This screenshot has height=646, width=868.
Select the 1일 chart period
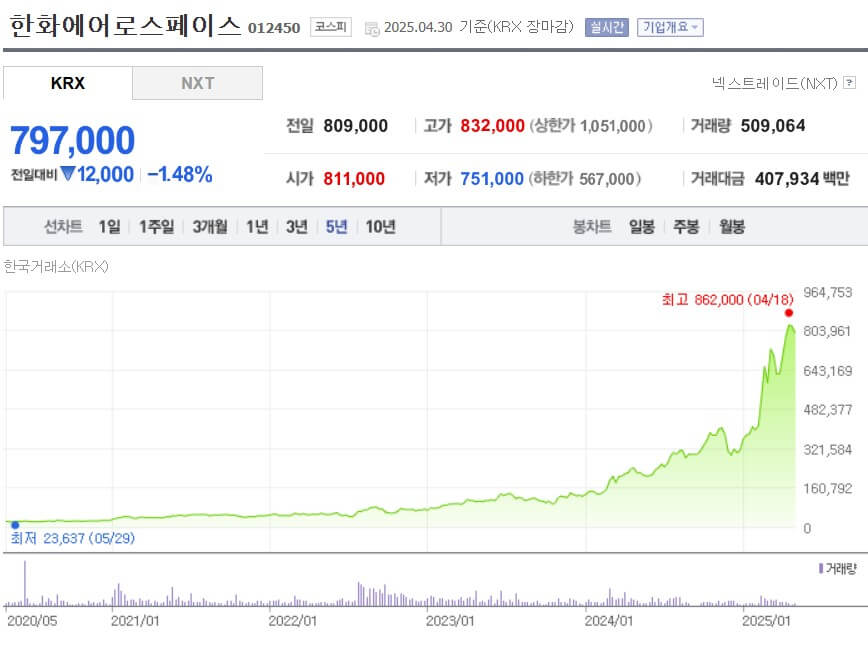pyautogui.click(x=110, y=227)
